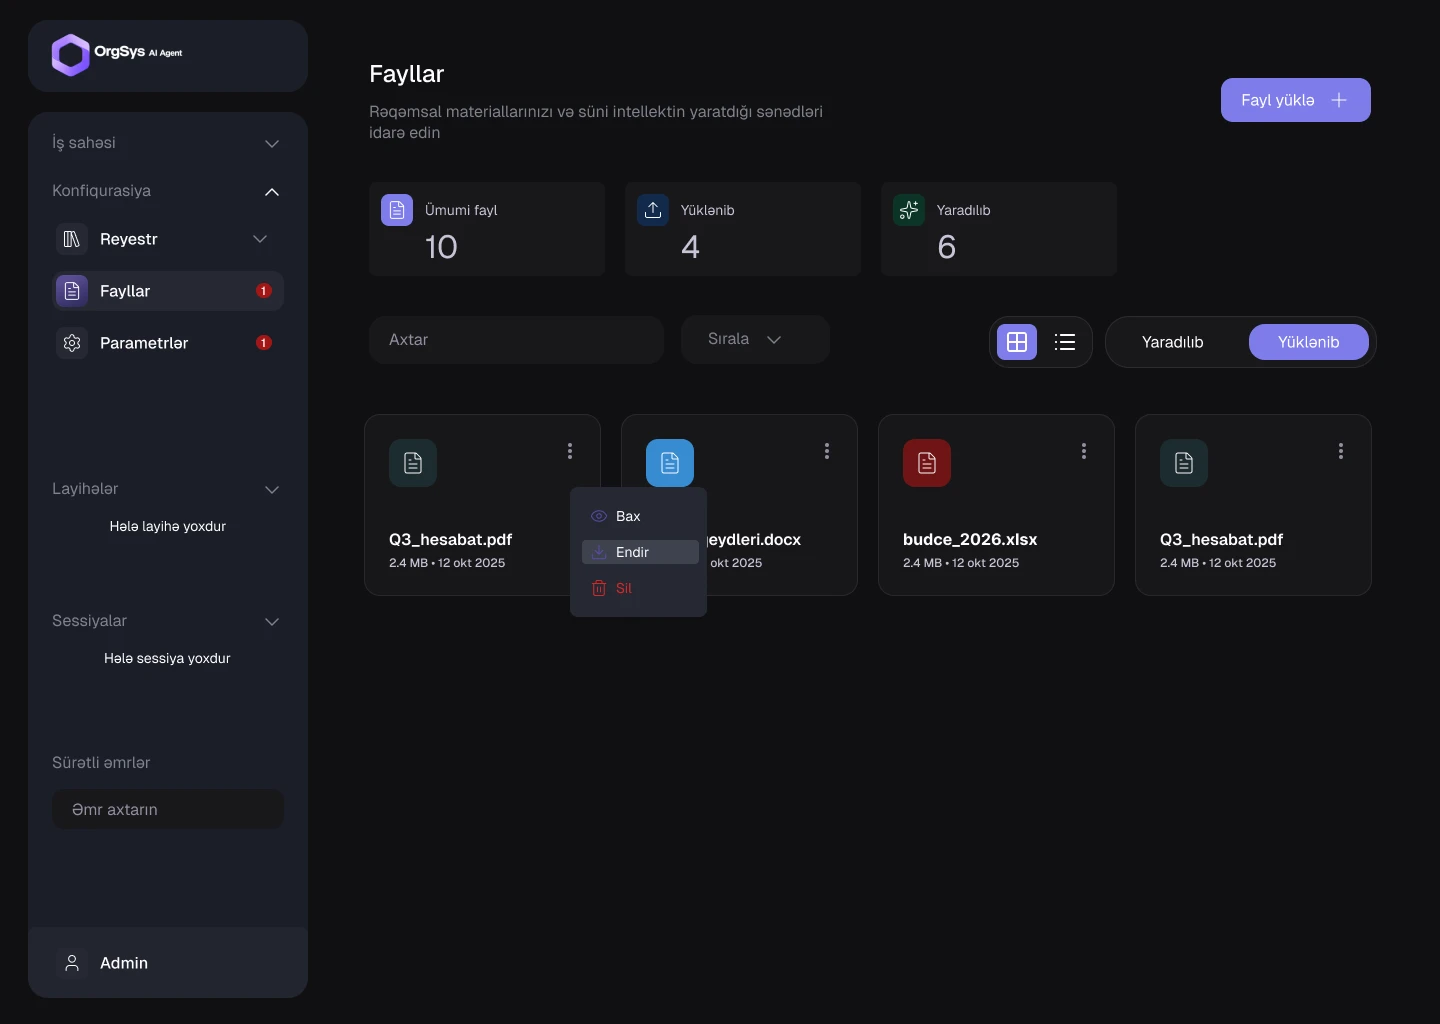Choose Bax from the context menu
Image resolution: width=1440 pixels, height=1024 pixels.
(x=640, y=516)
